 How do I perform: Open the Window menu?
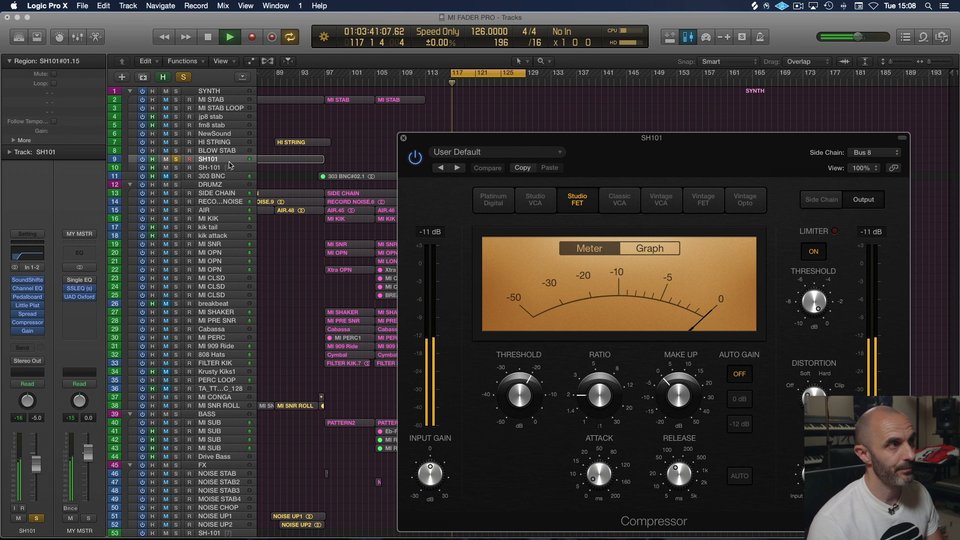coord(276,6)
